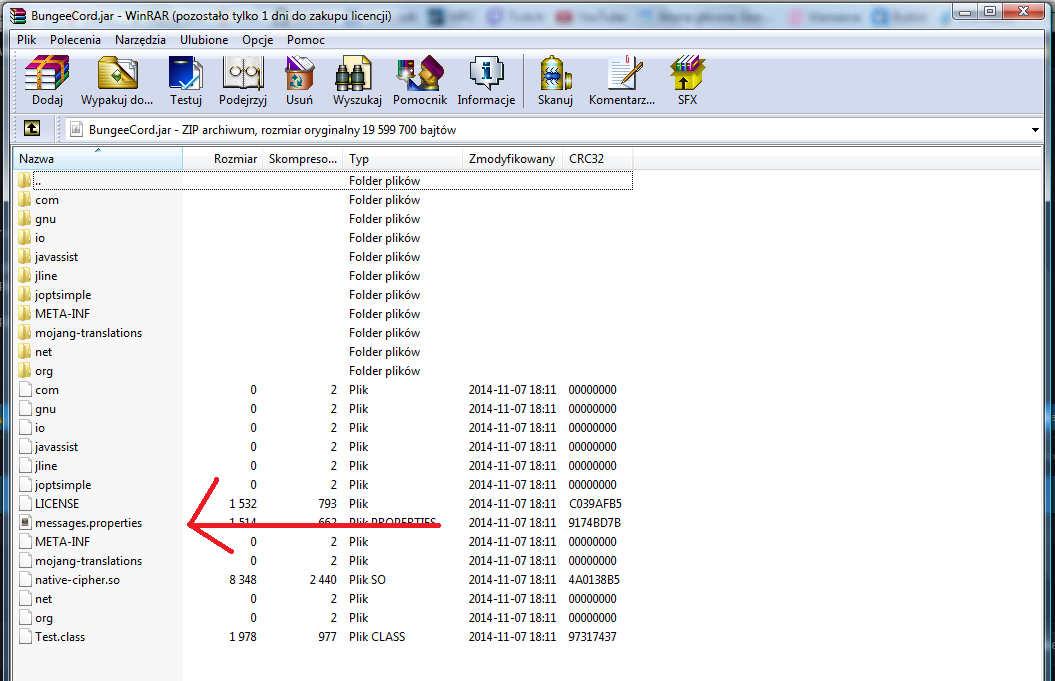
Task: Click file icon of Test.class
Action: pos(26,636)
